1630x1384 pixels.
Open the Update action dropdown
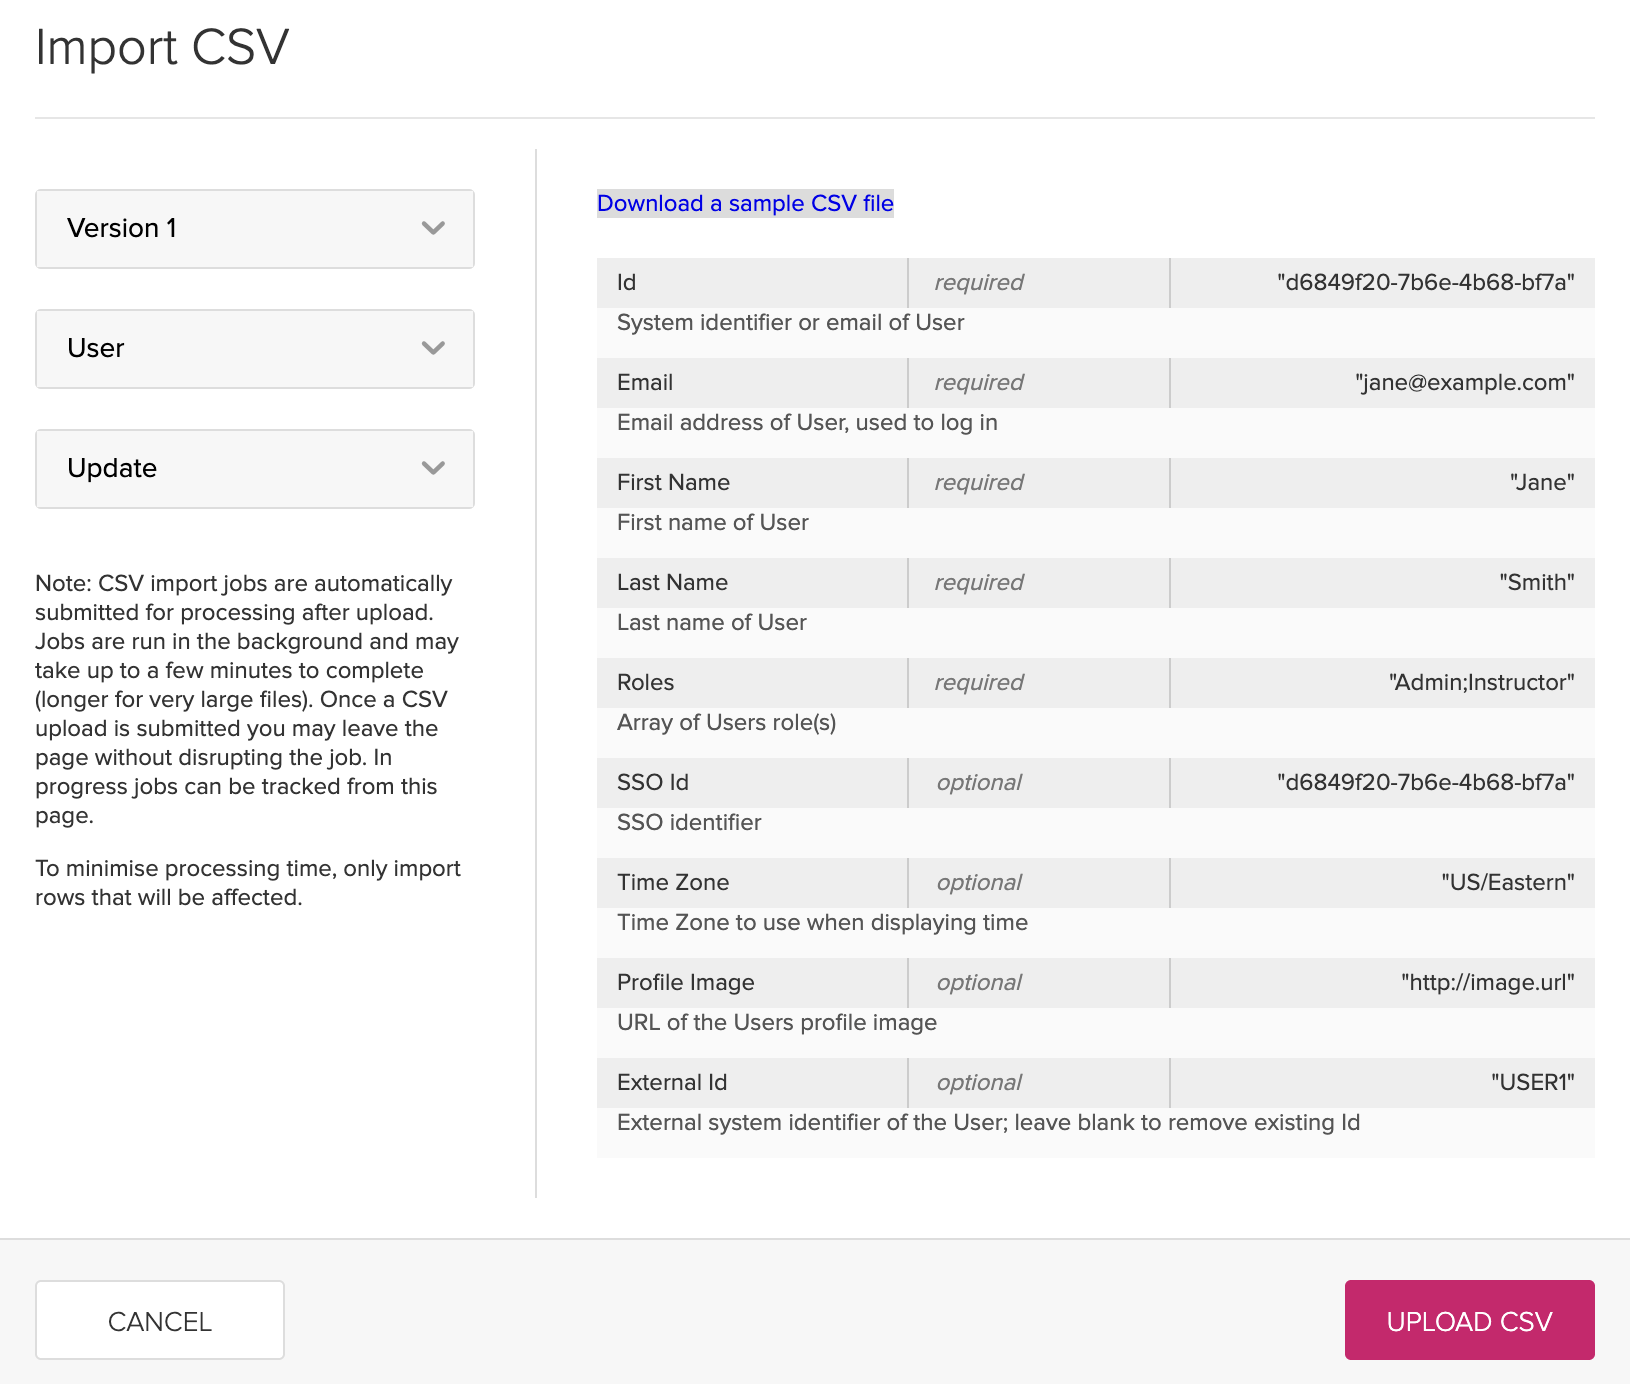(254, 469)
